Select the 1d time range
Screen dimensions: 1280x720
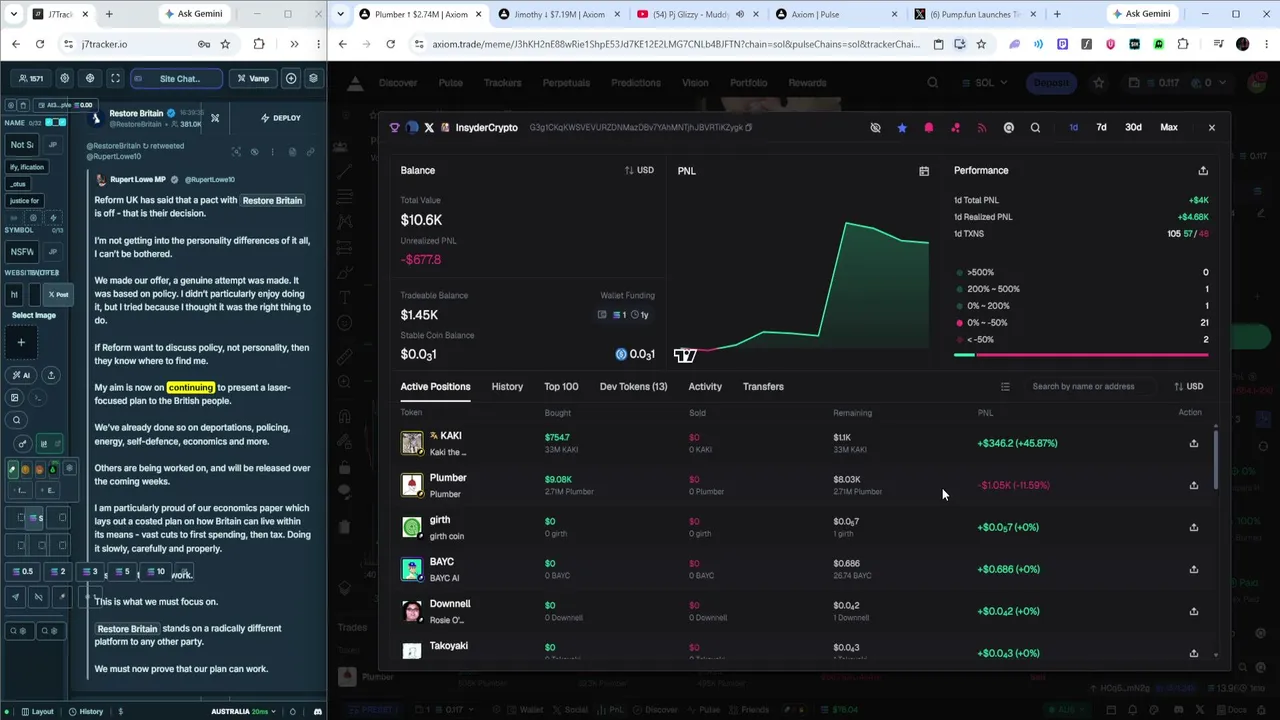[1073, 128]
